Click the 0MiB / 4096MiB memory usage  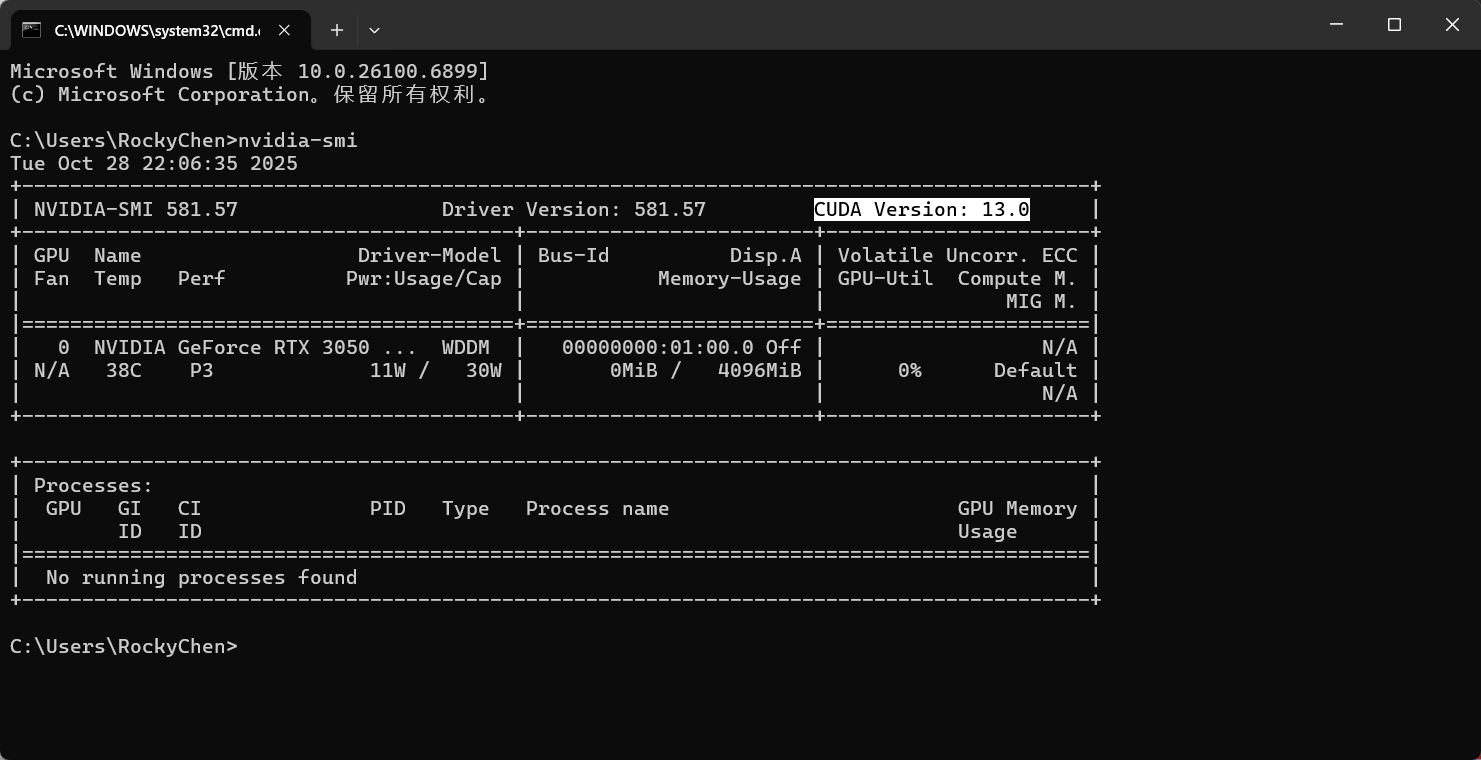pyautogui.click(x=706, y=371)
